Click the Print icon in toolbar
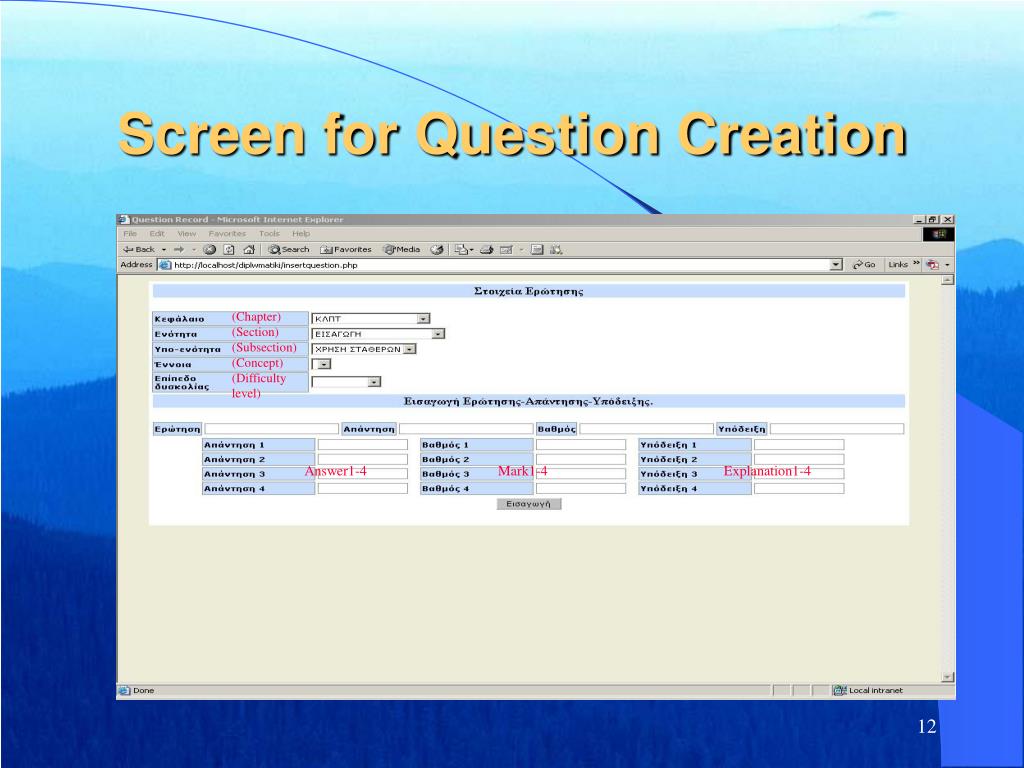 pyautogui.click(x=487, y=249)
